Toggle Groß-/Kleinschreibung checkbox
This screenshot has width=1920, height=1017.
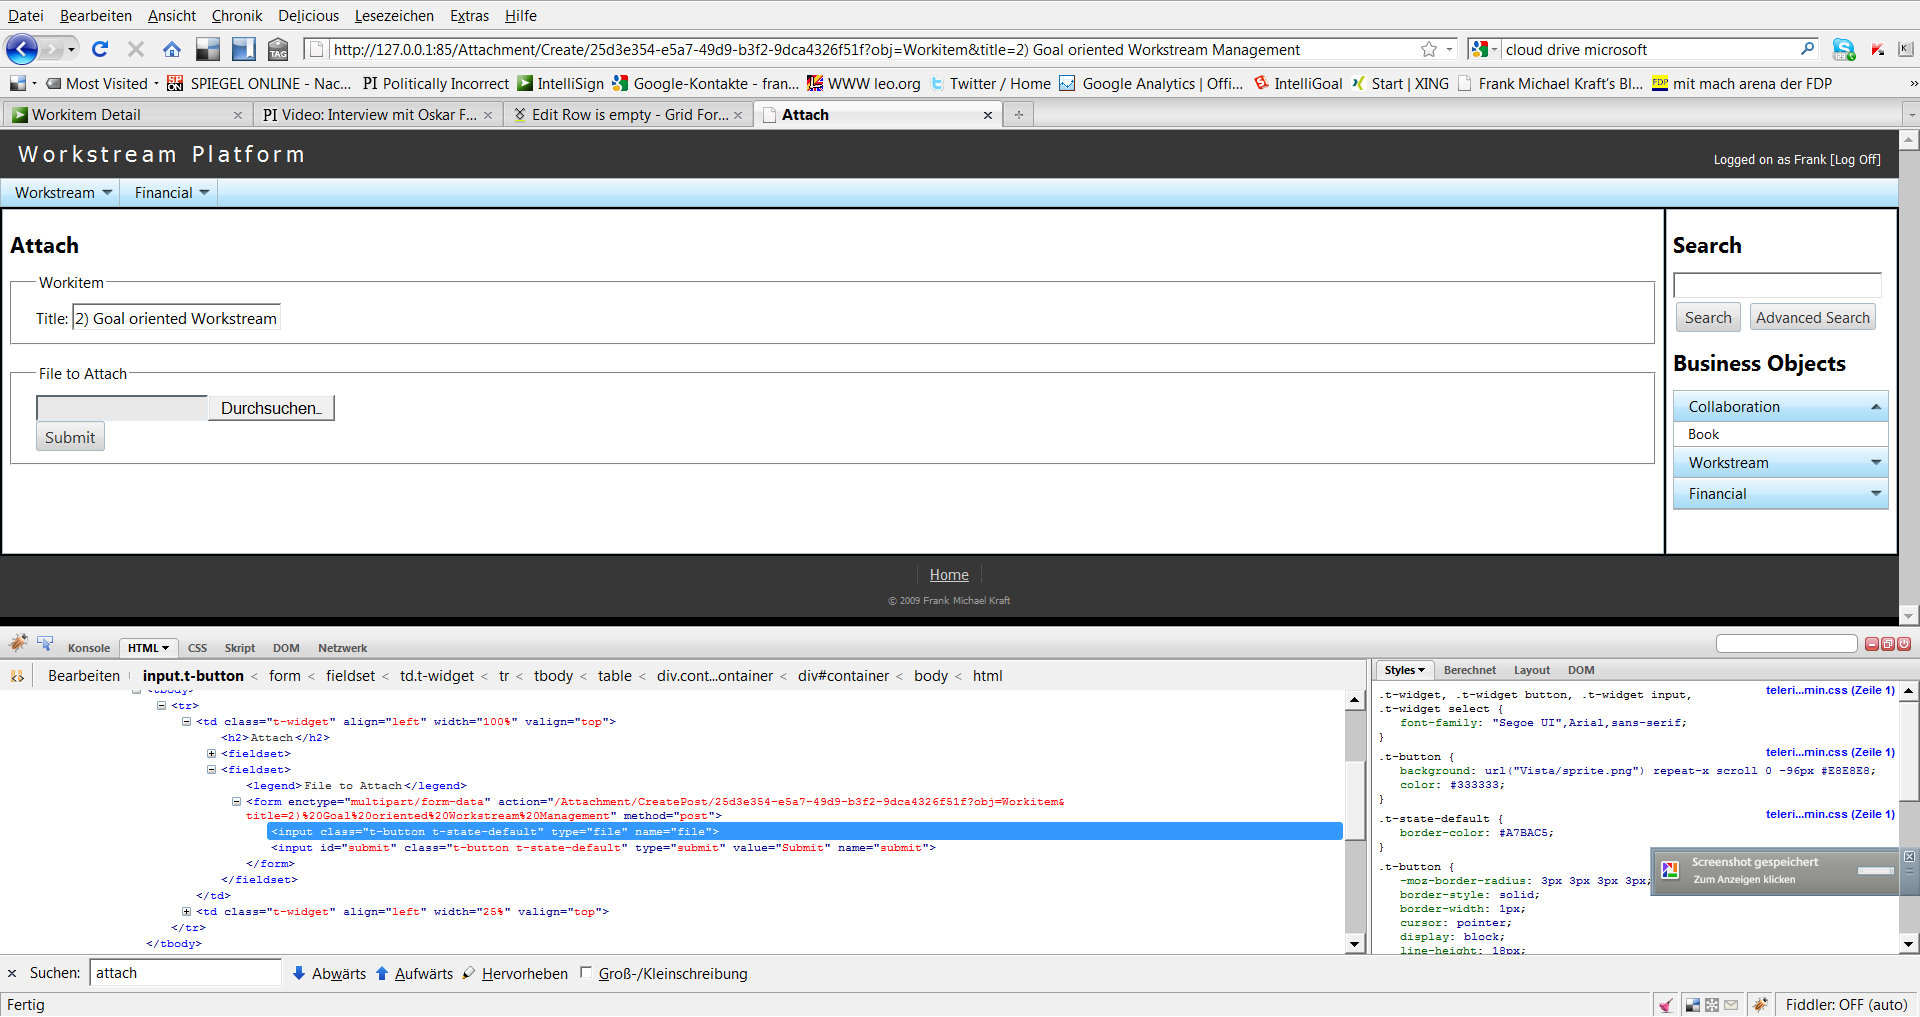point(586,972)
